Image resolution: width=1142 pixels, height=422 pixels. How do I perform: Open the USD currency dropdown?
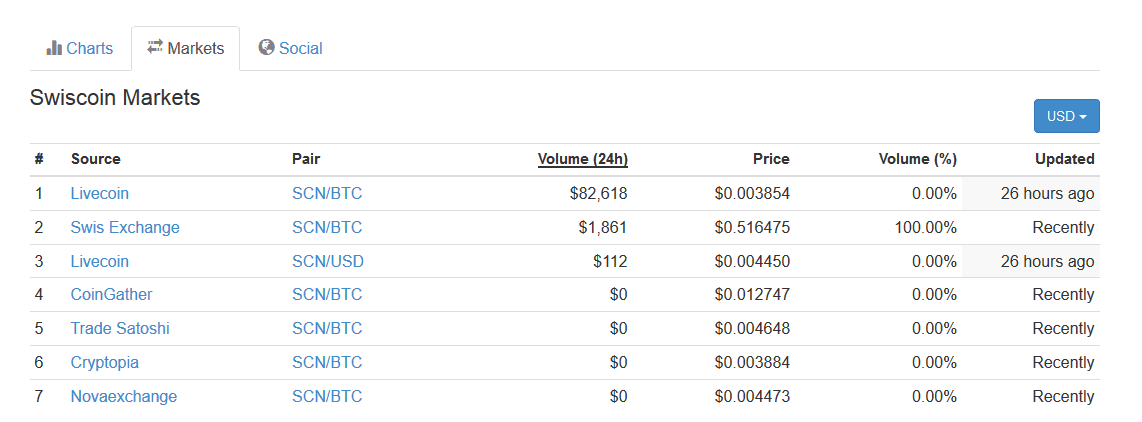pyautogui.click(x=1066, y=116)
